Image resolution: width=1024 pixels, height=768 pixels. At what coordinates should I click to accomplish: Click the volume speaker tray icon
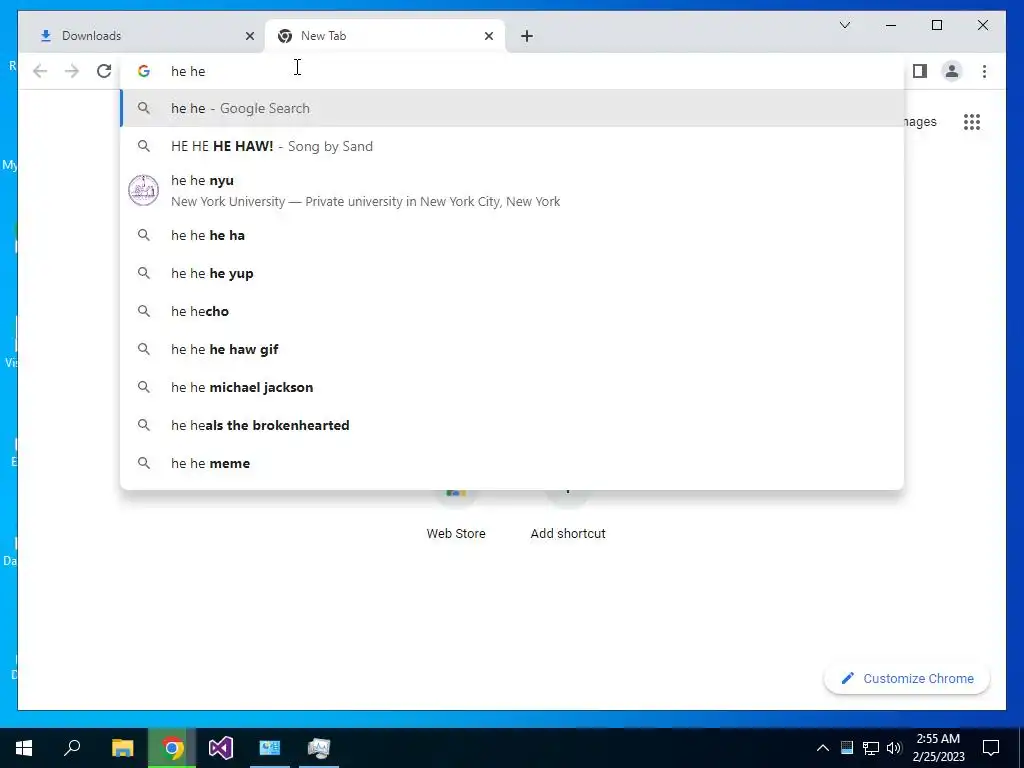click(894, 748)
